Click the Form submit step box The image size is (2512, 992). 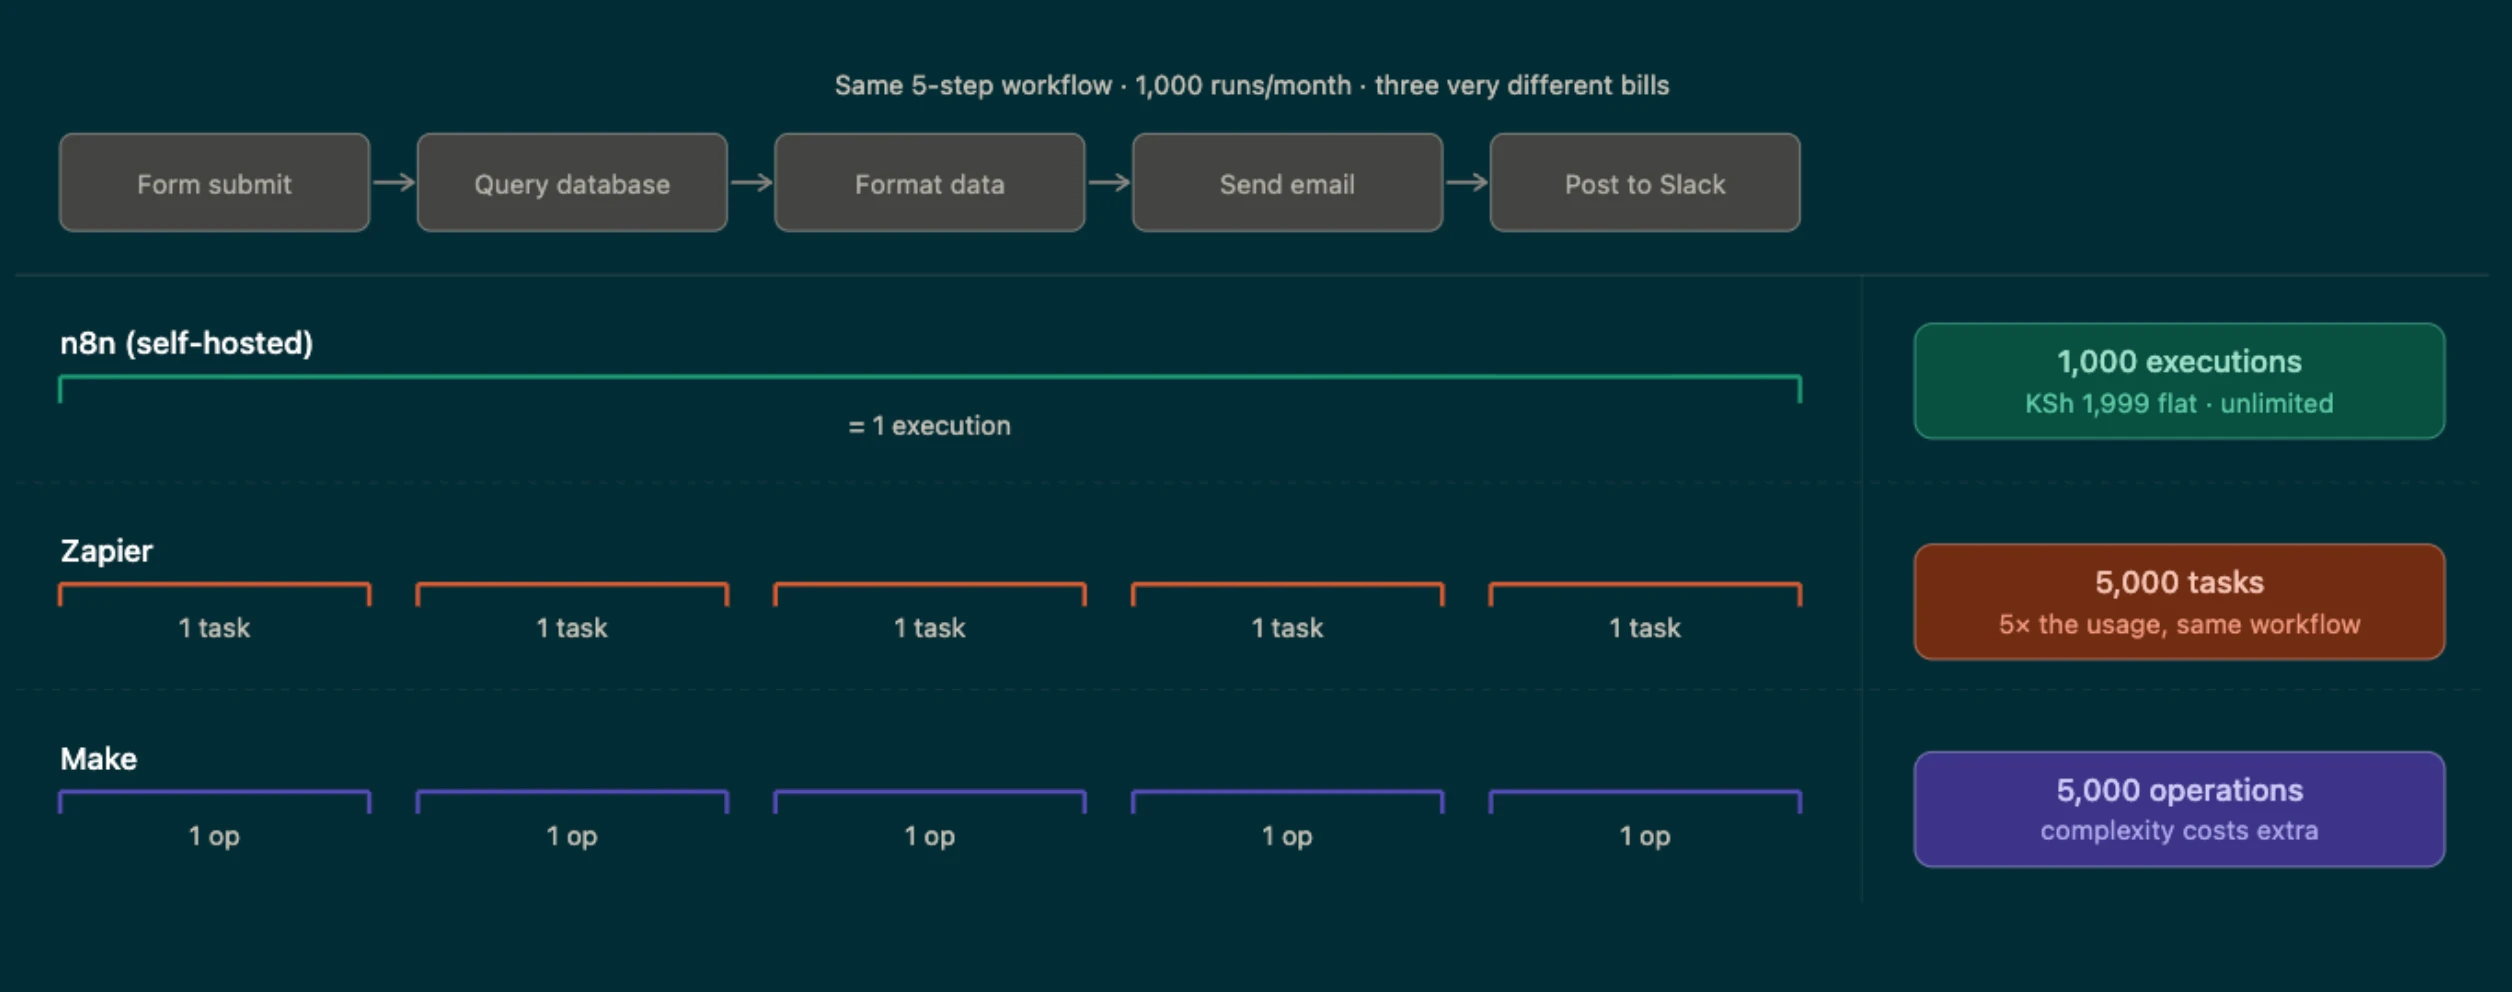point(214,183)
